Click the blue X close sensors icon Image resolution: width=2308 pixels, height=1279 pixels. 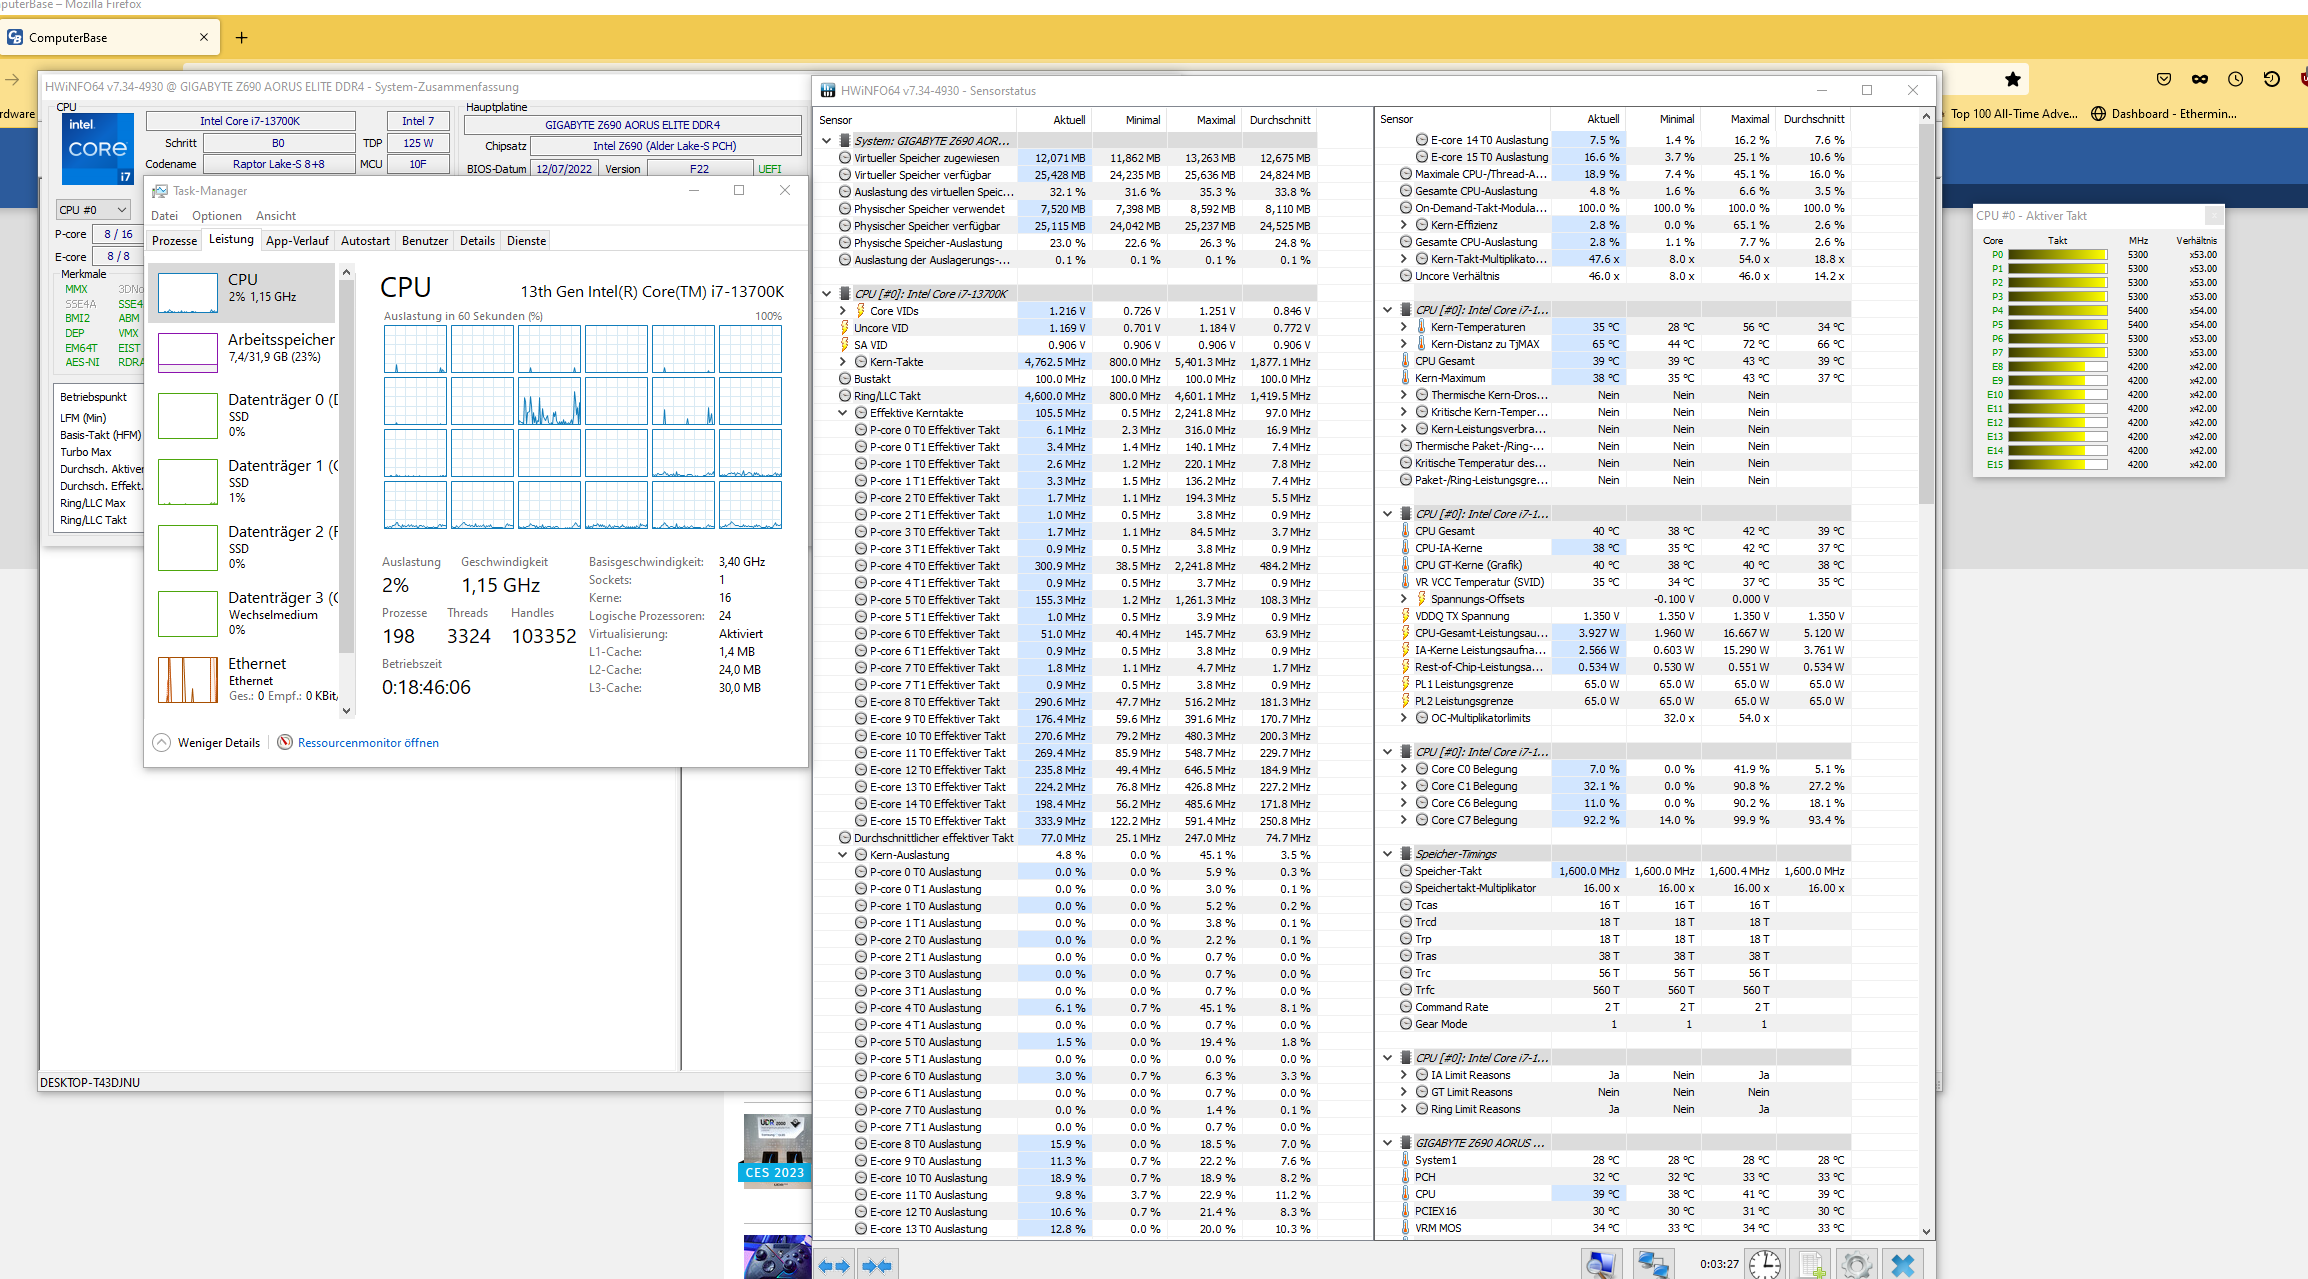click(1903, 1264)
